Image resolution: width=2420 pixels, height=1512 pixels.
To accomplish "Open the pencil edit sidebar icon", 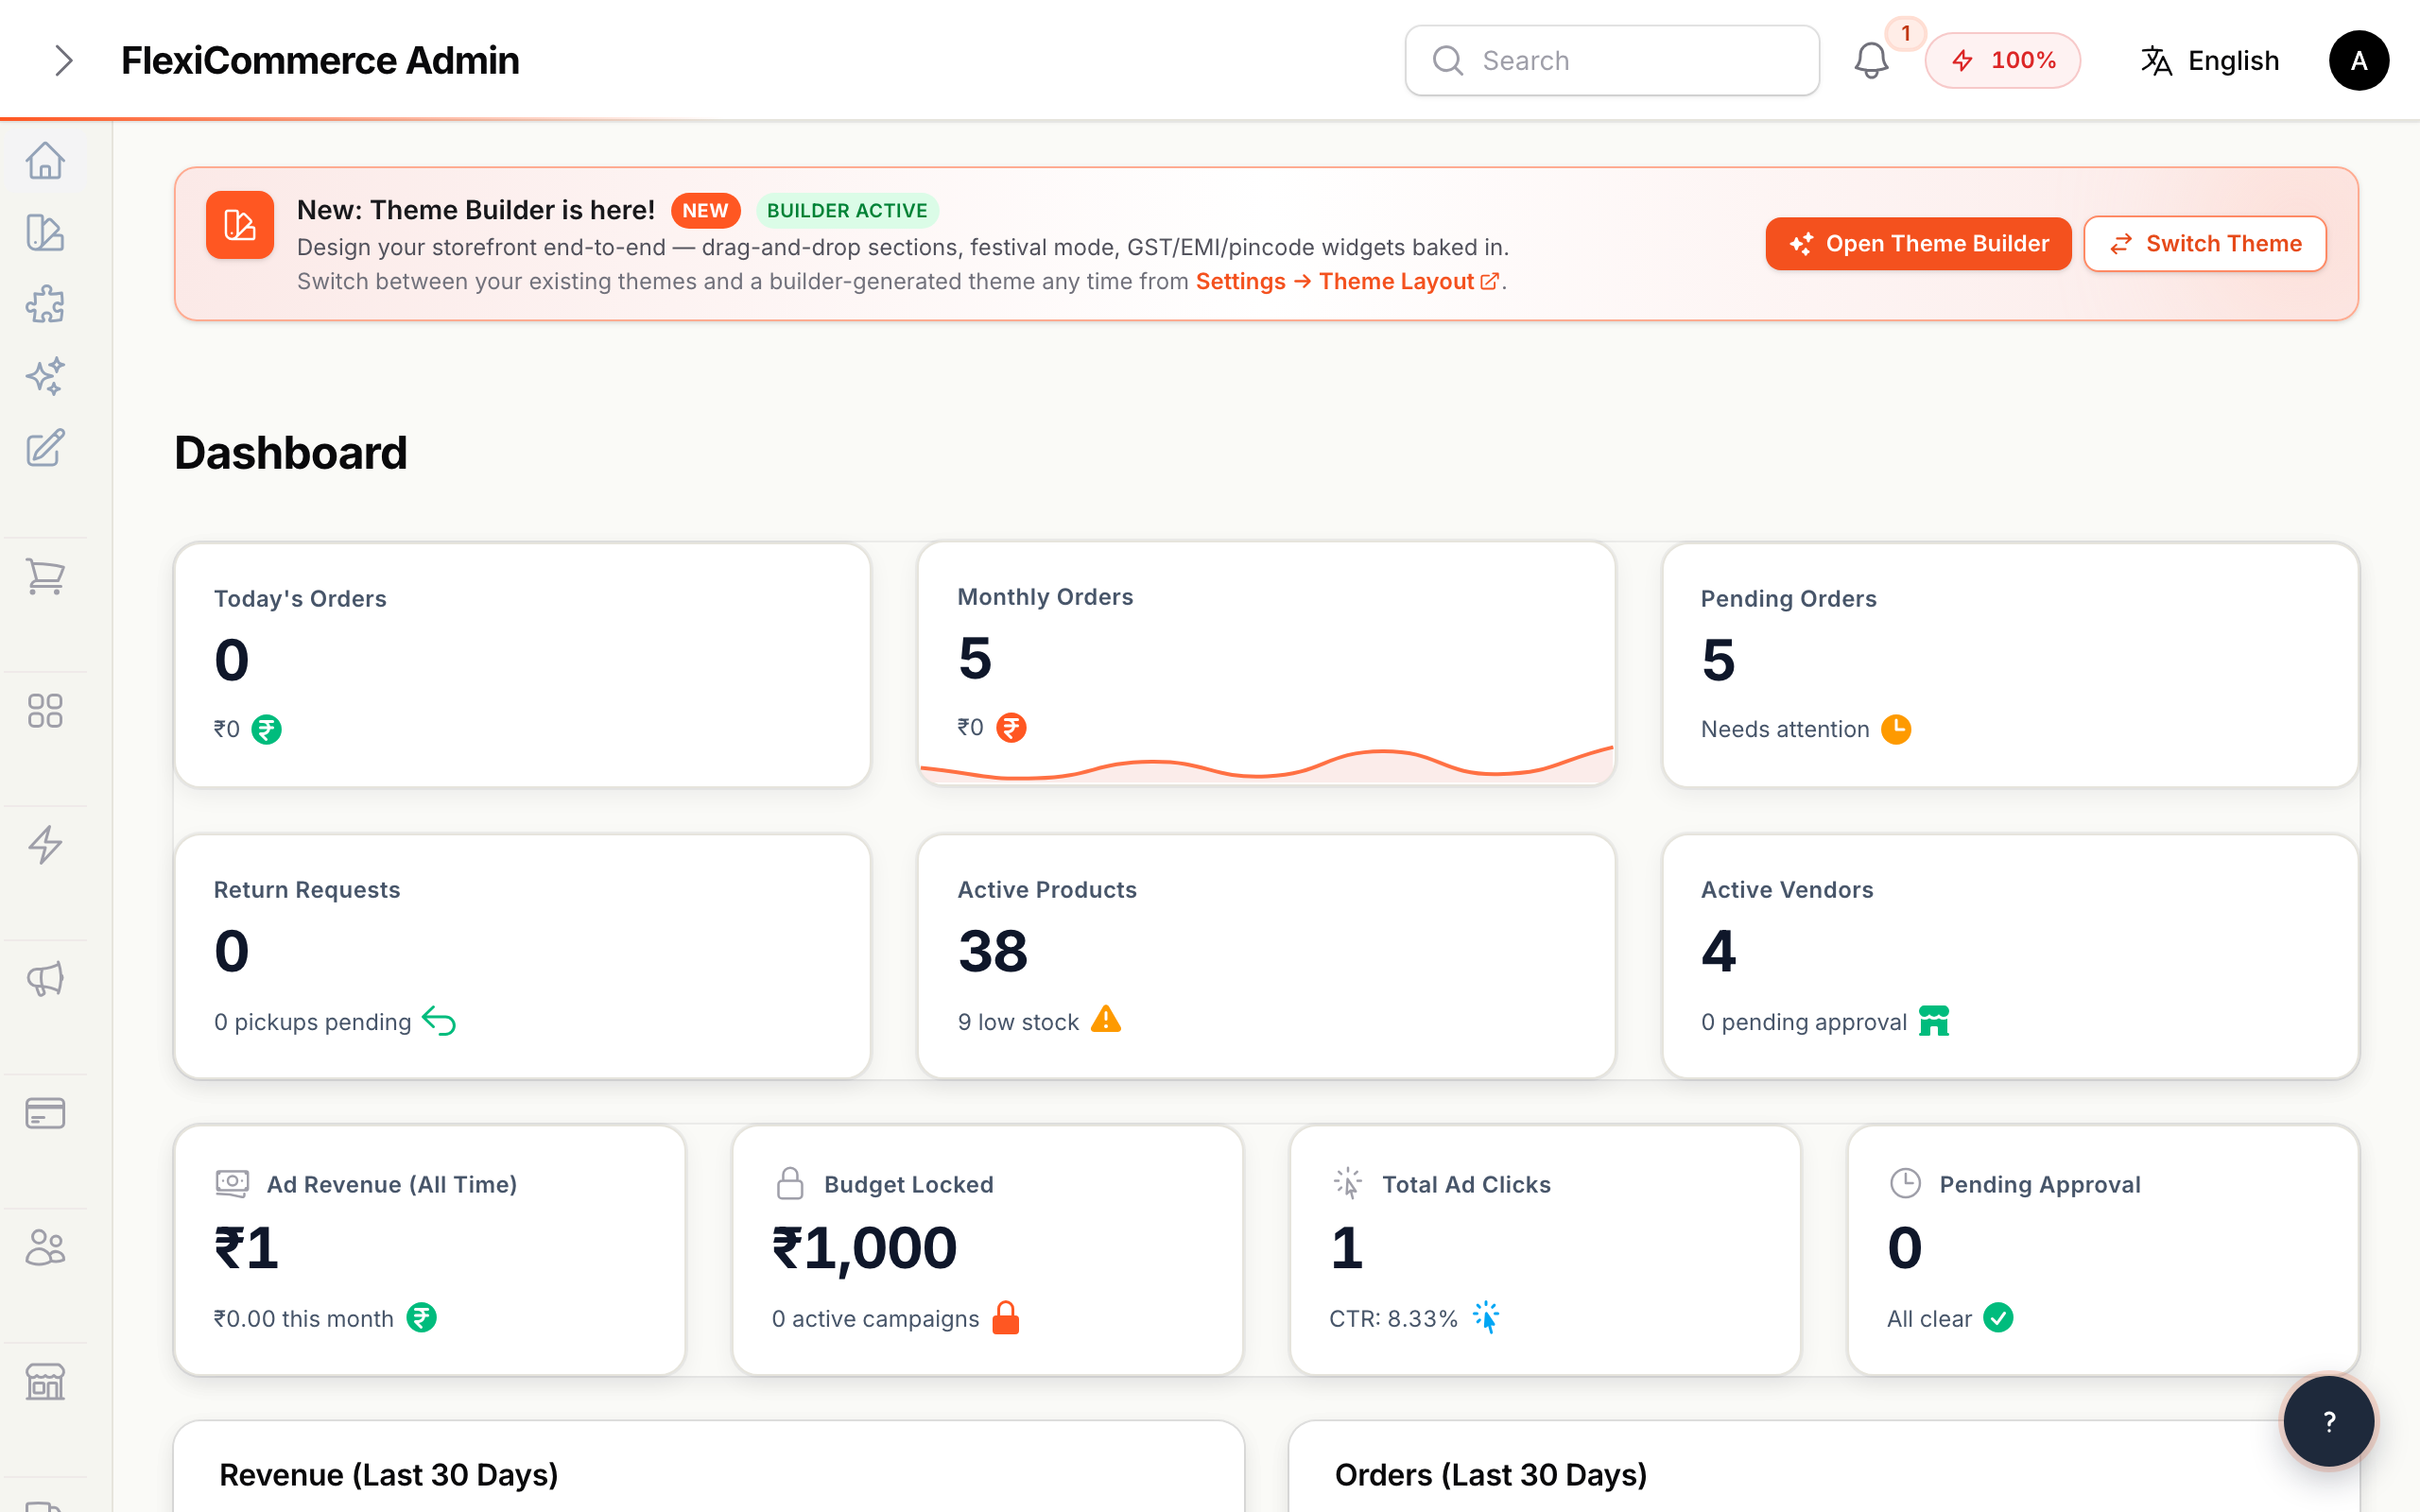I will click(x=45, y=449).
